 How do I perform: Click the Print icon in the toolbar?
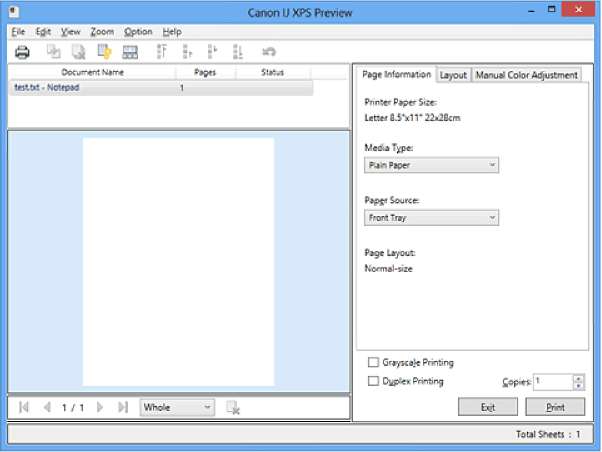[21, 52]
